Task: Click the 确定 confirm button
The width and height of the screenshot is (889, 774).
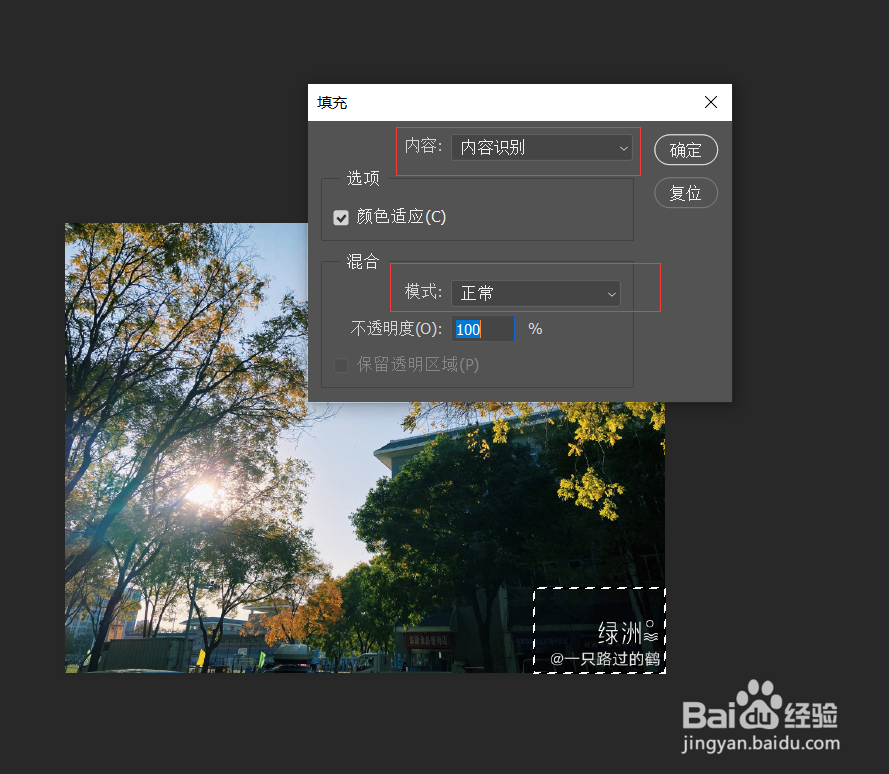Action: pos(685,150)
